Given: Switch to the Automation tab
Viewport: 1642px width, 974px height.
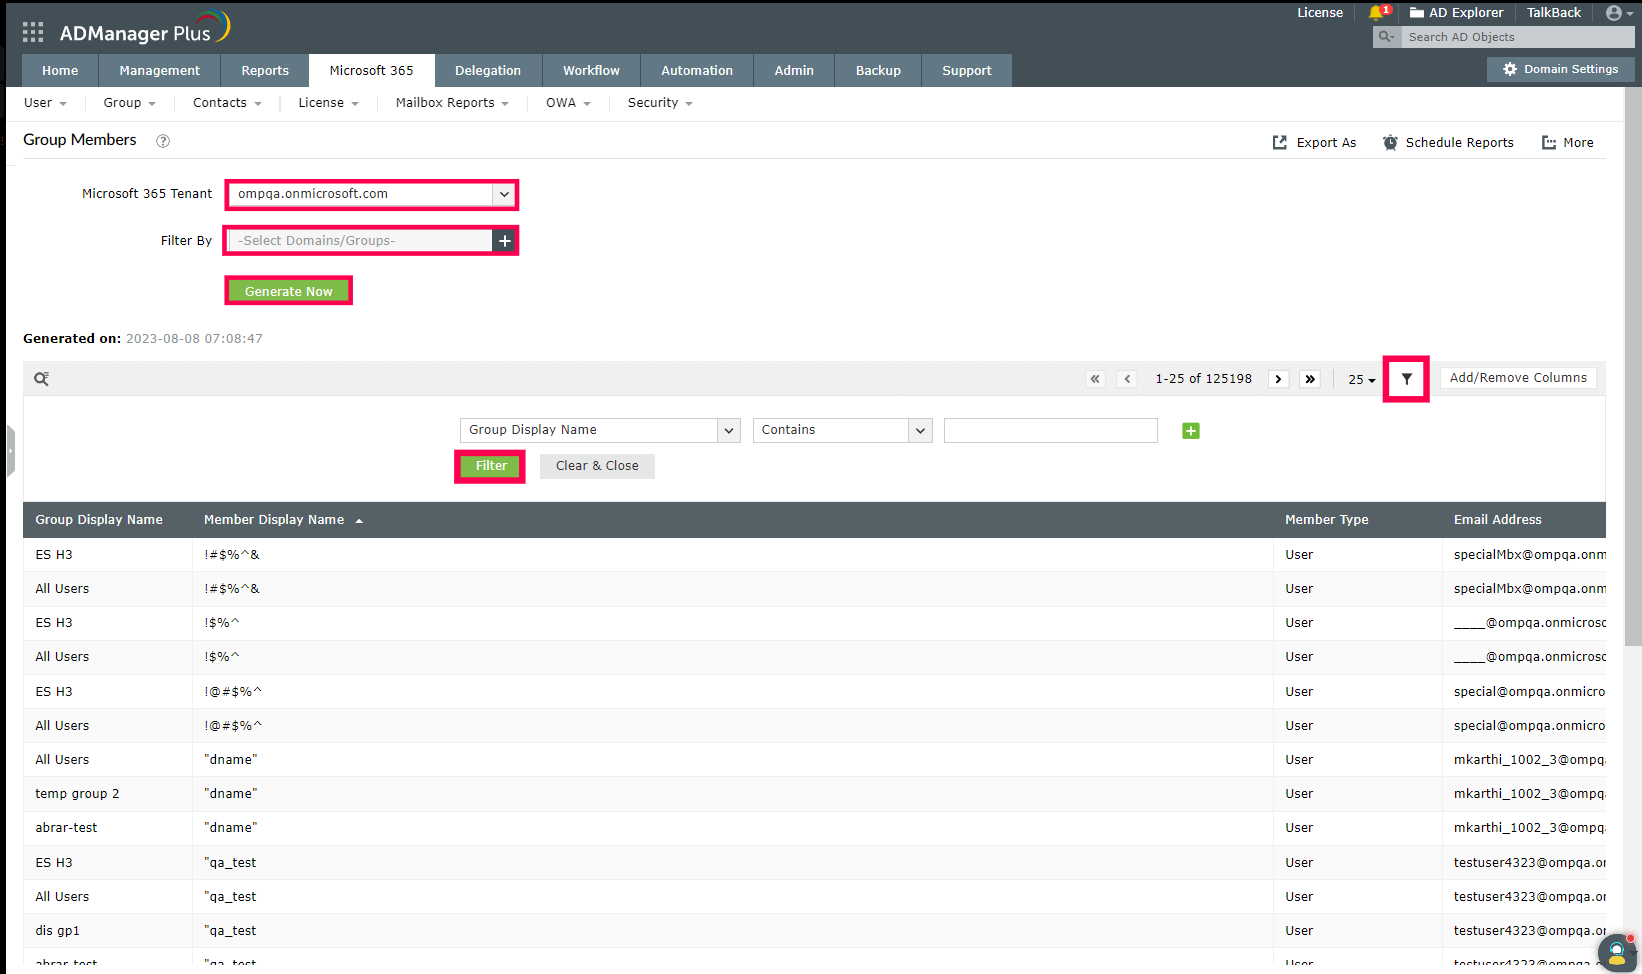Looking at the screenshot, I should [x=697, y=71].
